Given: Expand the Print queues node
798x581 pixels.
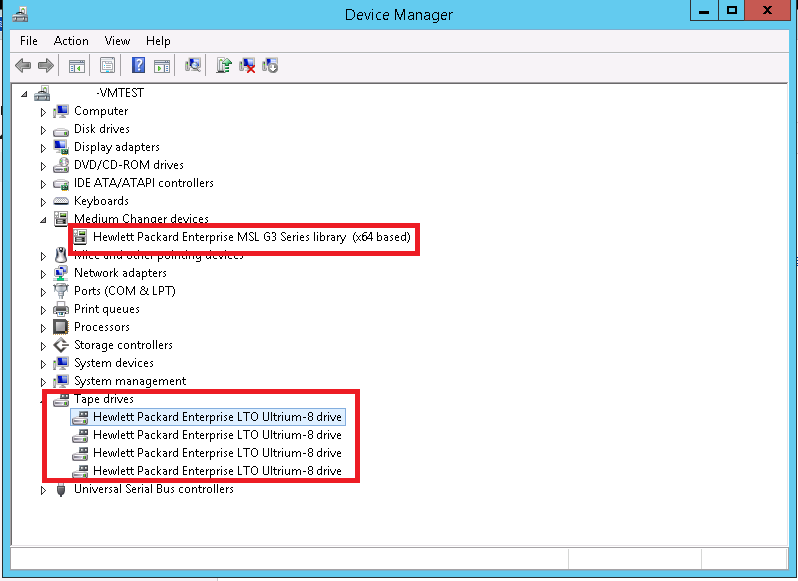Looking at the screenshot, I should tap(43, 310).
